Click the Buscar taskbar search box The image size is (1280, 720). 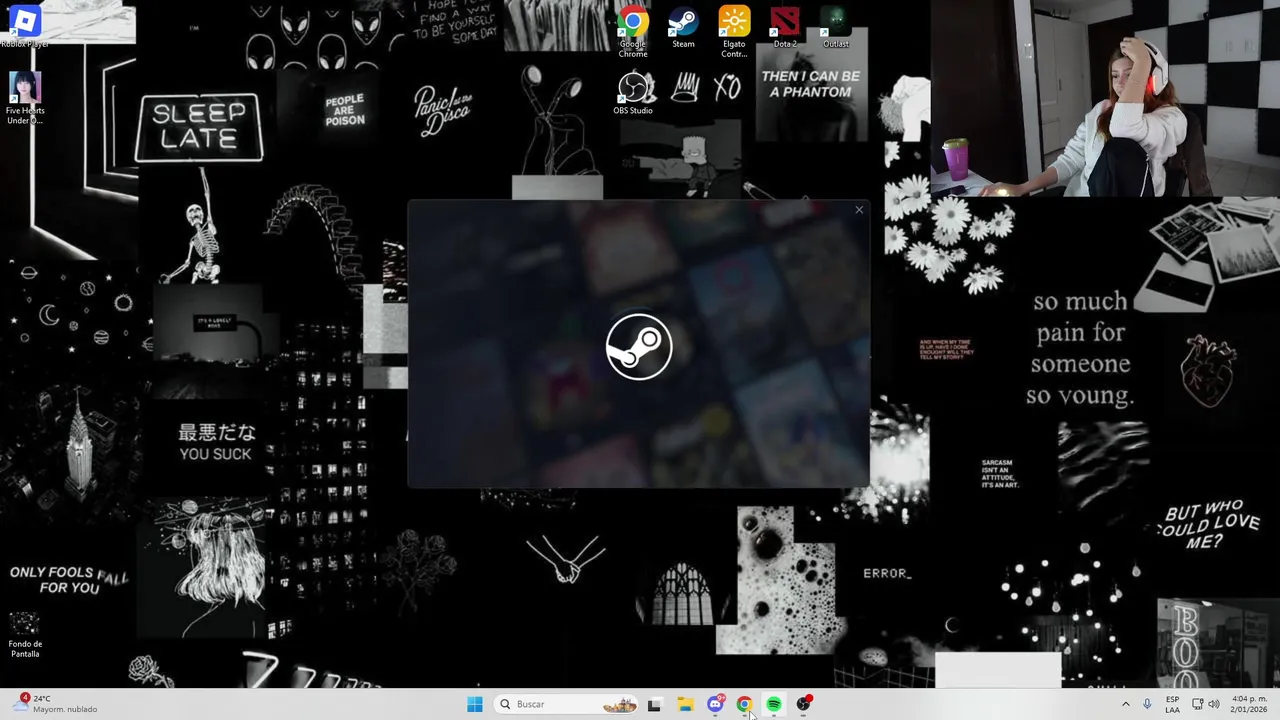[567, 704]
